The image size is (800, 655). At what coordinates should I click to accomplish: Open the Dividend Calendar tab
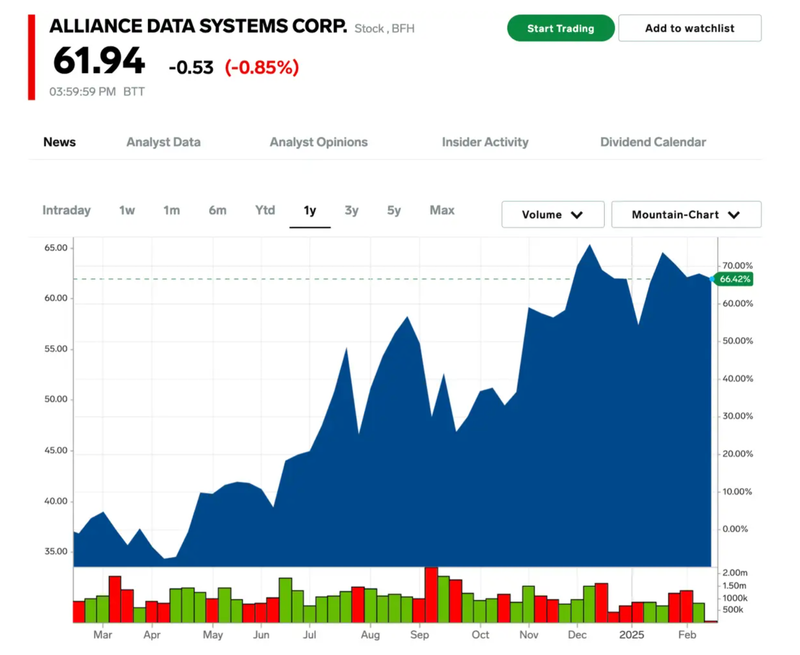pyautogui.click(x=653, y=142)
